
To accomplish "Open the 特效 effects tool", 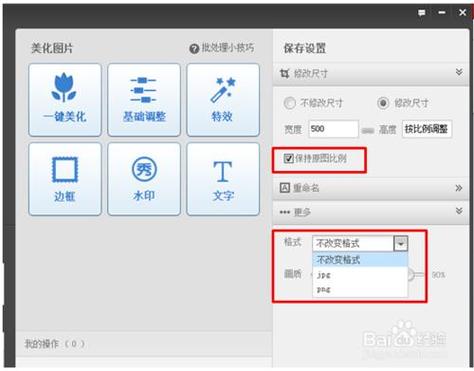I will tap(223, 100).
